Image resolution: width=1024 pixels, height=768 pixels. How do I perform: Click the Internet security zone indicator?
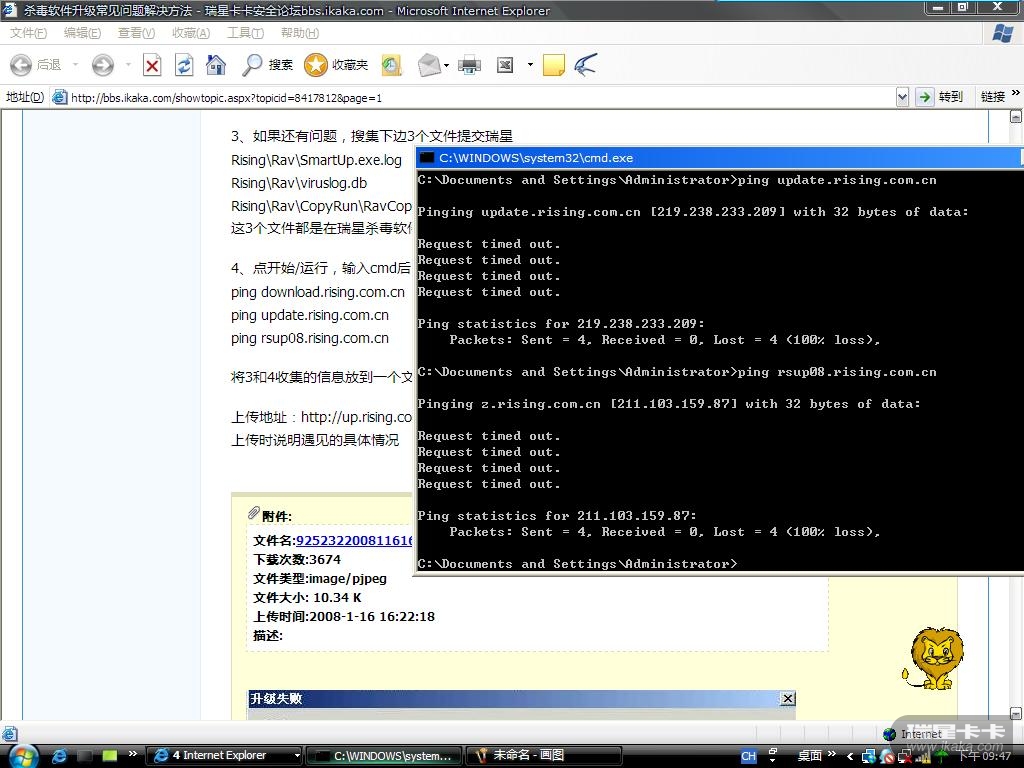coord(912,733)
